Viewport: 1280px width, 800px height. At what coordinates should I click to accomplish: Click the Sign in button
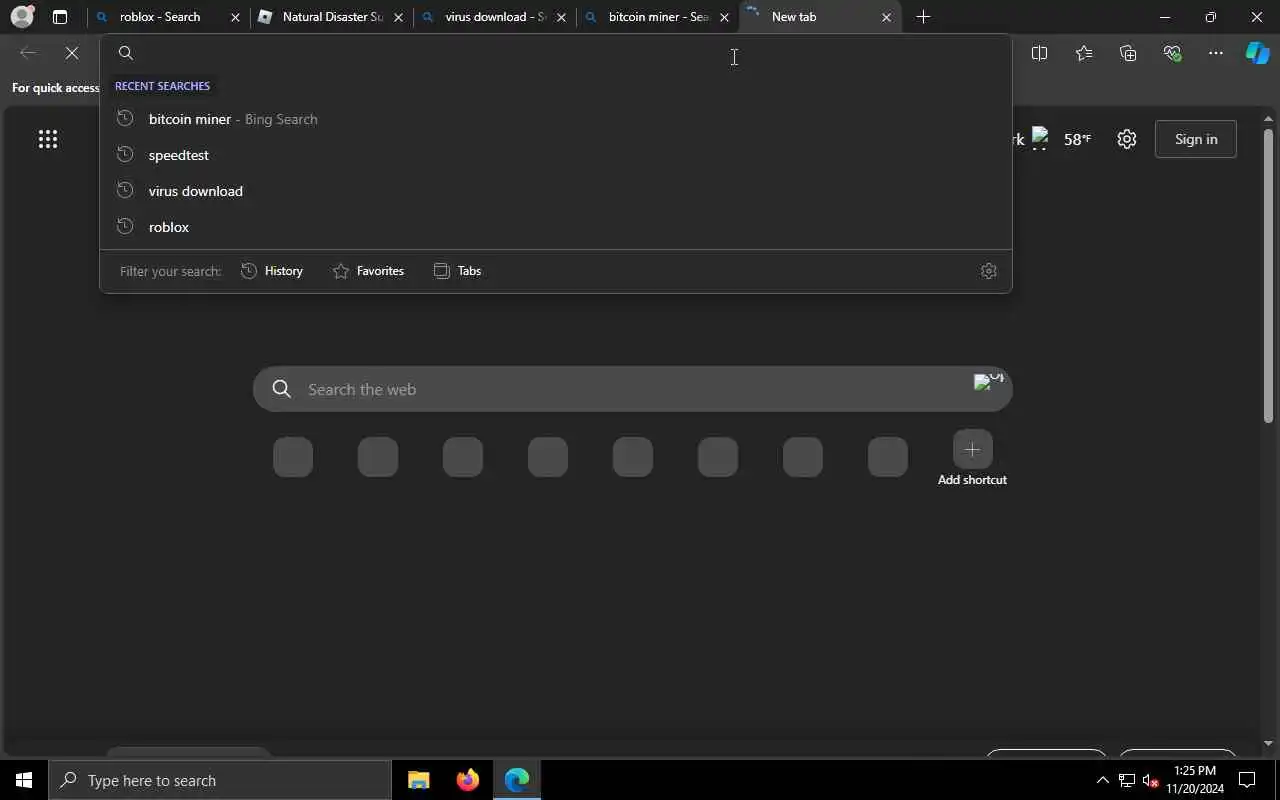pos(1196,139)
